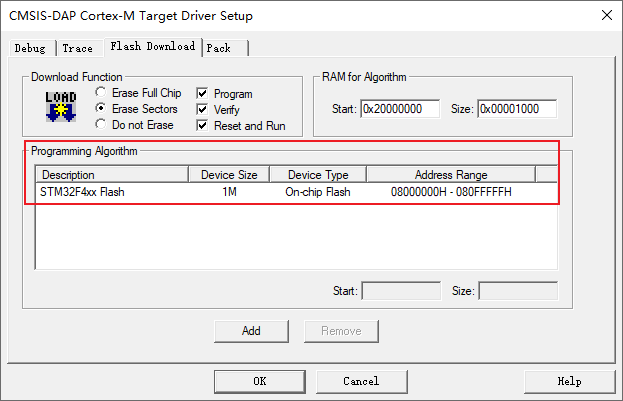Click Programming Algorithm Start field

[401, 291]
